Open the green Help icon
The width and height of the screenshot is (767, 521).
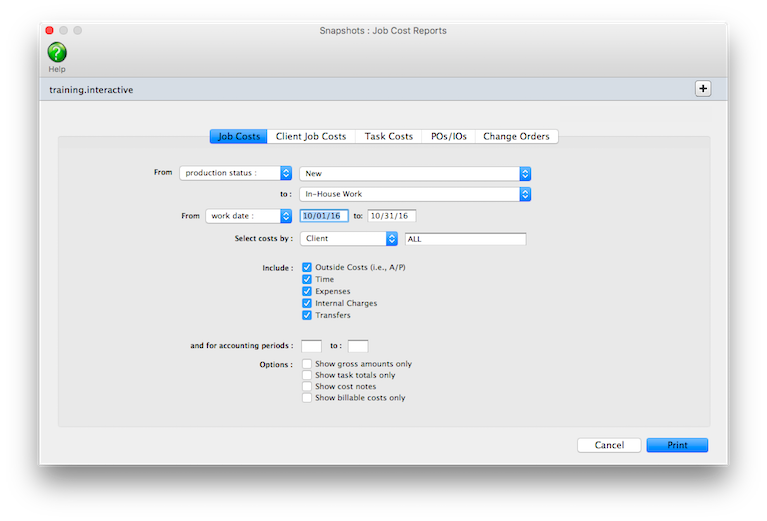tap(57, 53)
